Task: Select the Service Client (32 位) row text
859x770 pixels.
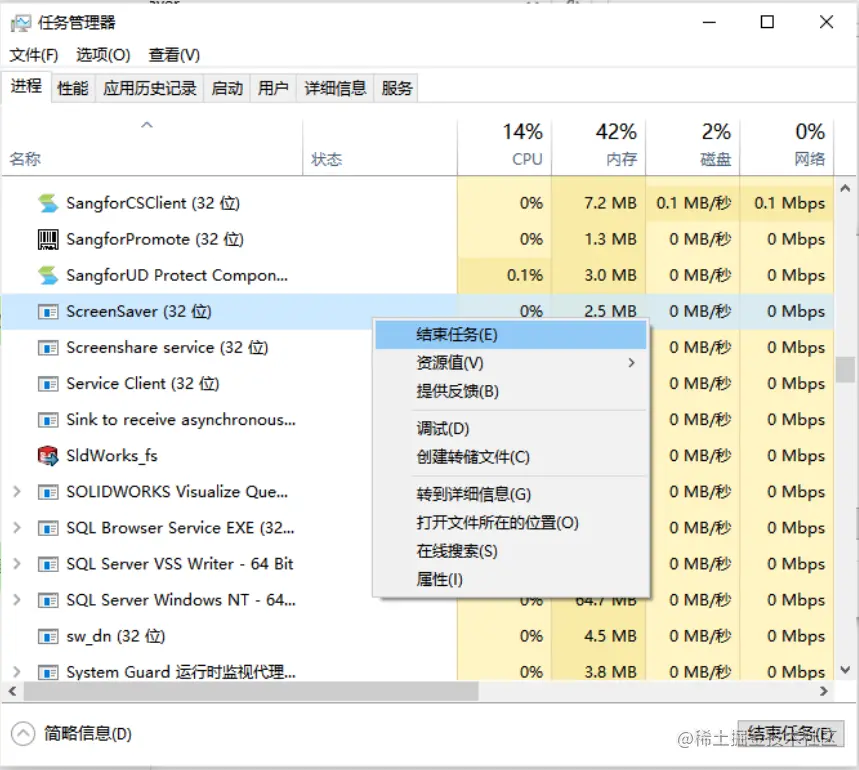Action: tap(142, 383)
